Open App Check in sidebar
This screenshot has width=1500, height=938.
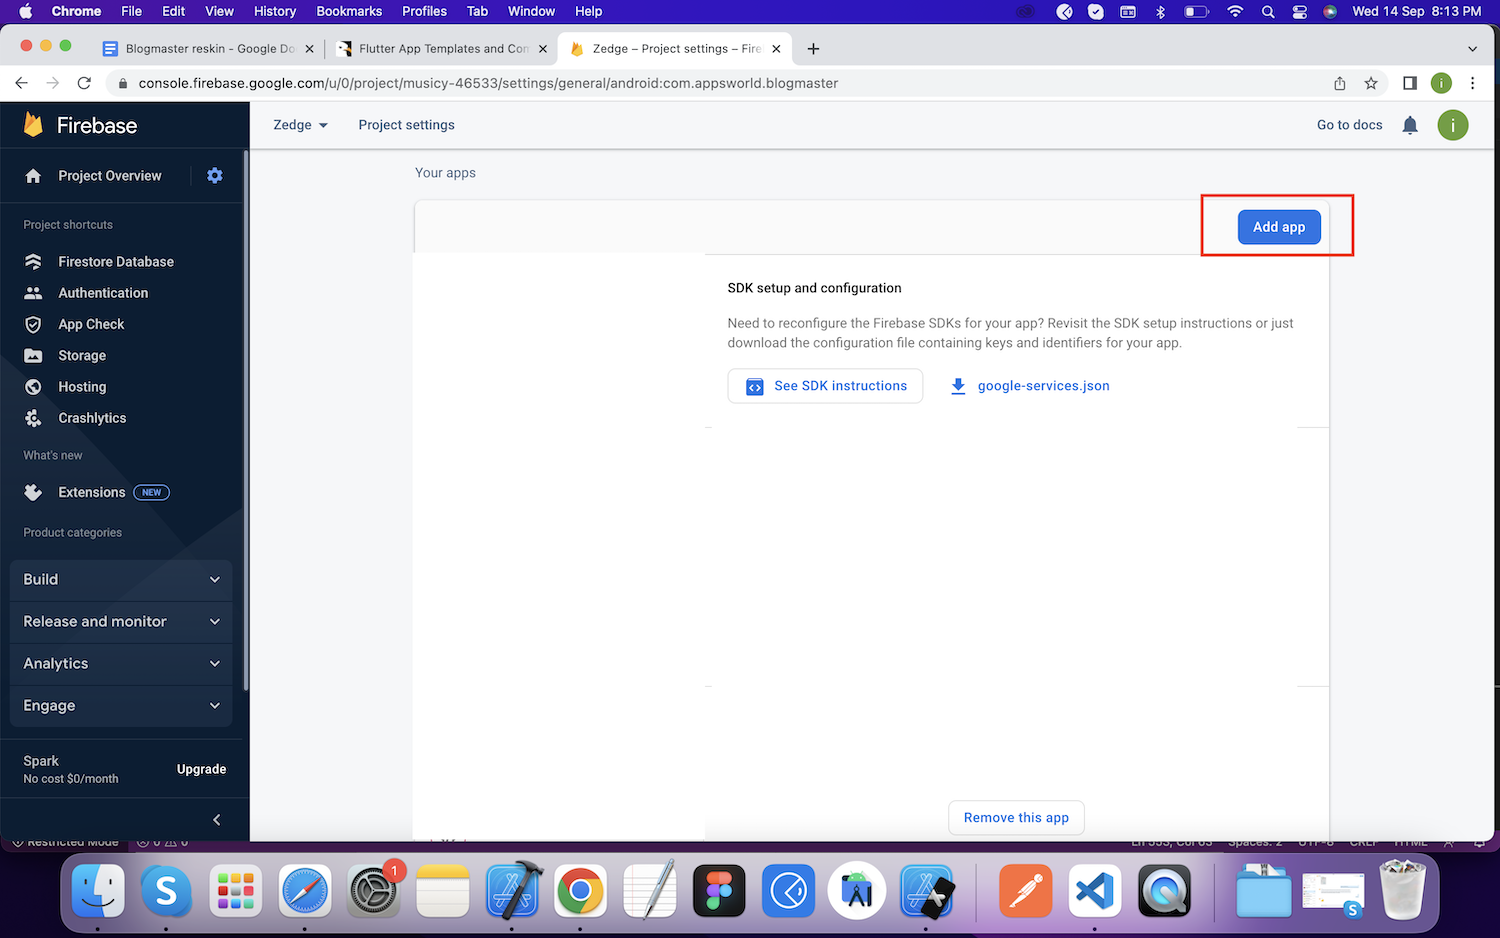(90, 324)
